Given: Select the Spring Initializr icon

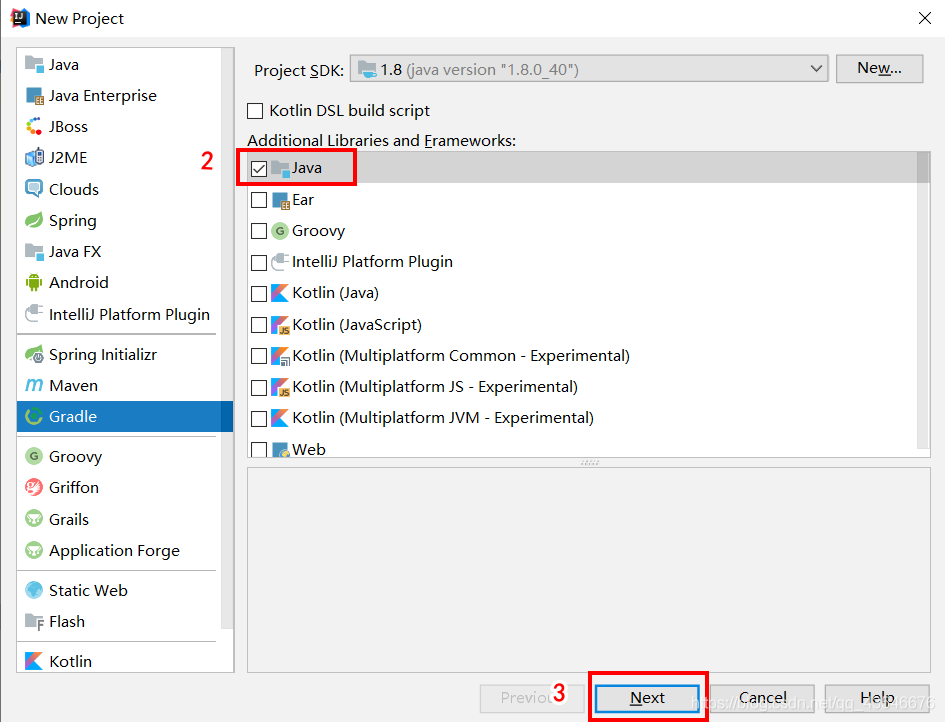Looking at the screenshot, I should (x=34, y=354).
